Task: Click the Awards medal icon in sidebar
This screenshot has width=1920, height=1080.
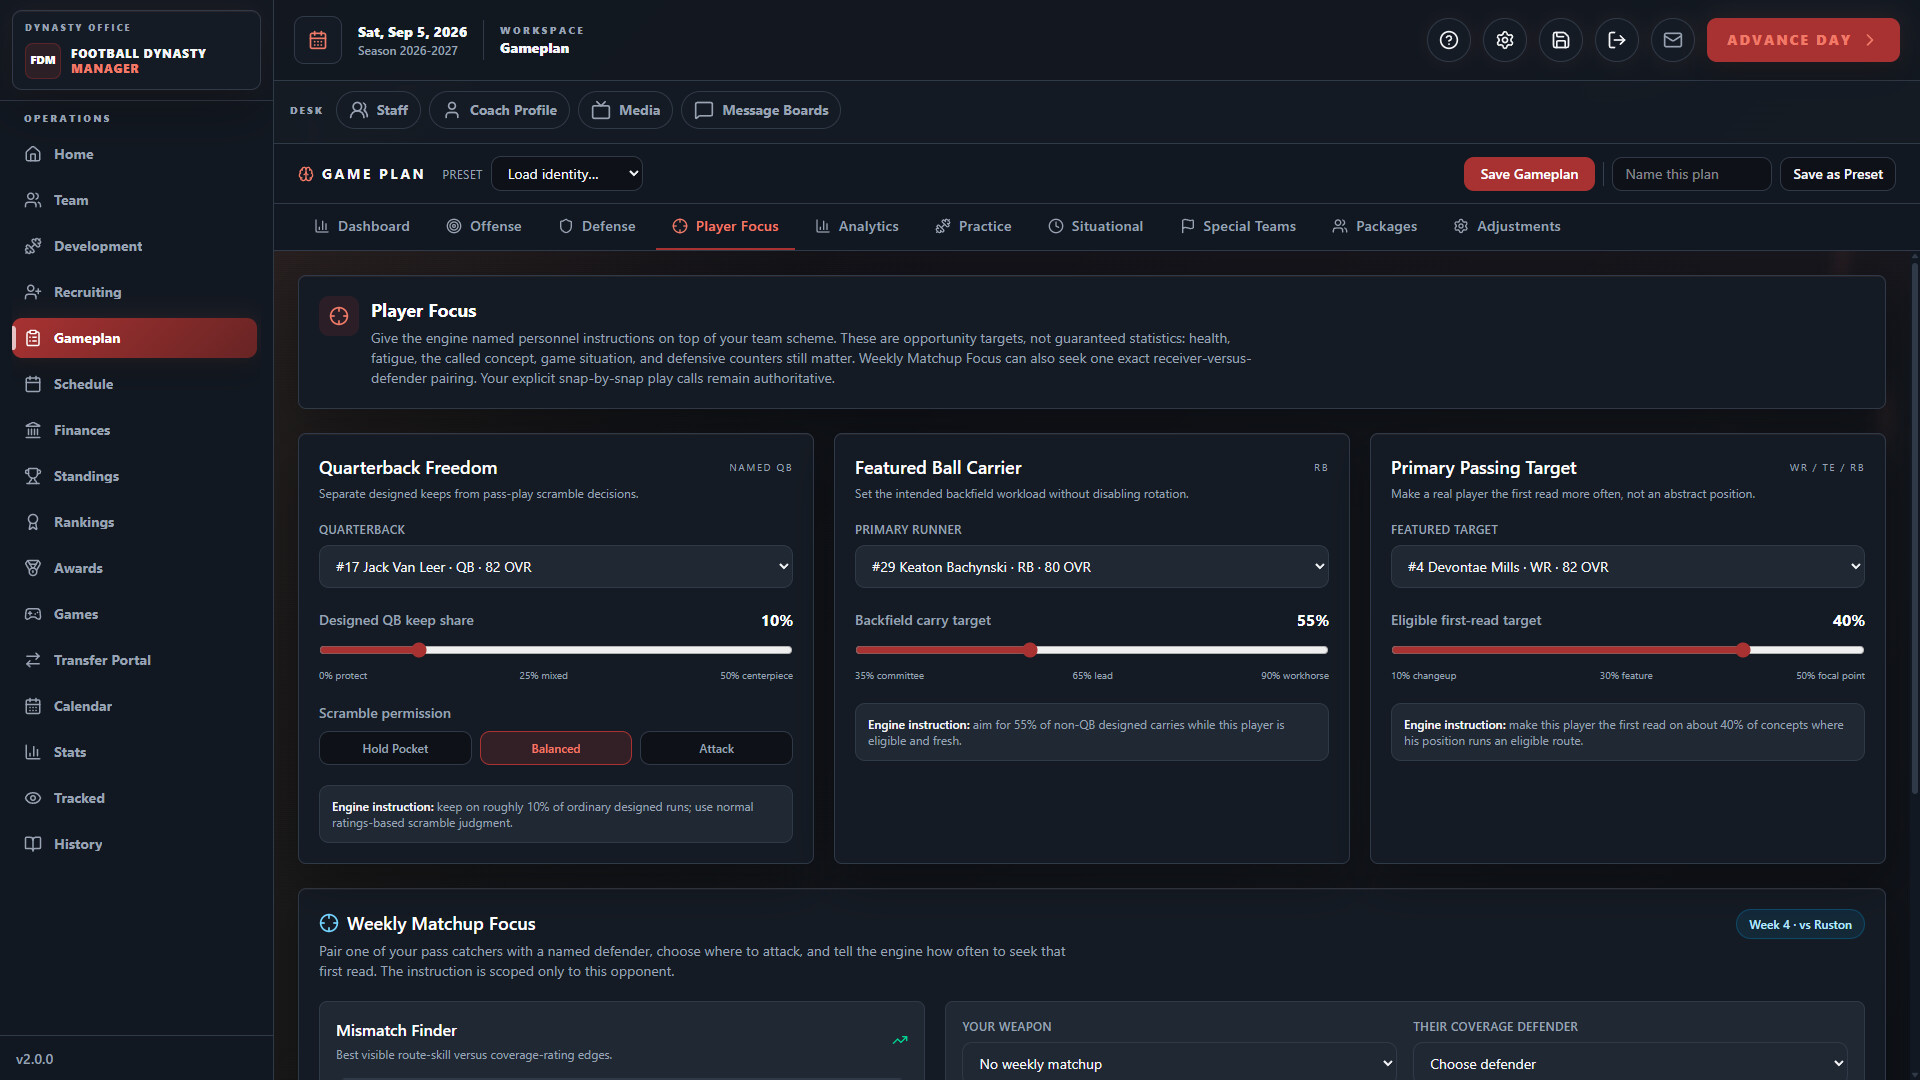Action: [33, 568]
